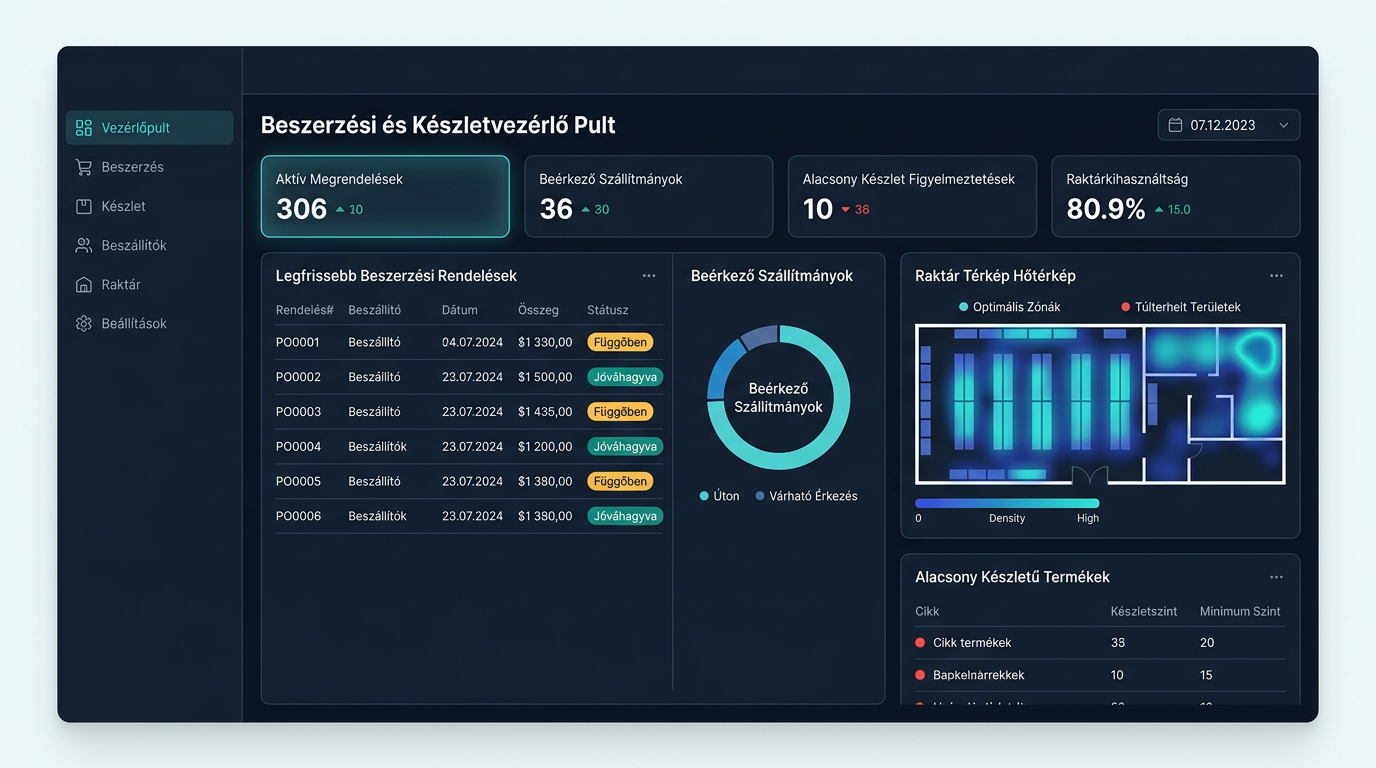This screenshot has height=768, width=1376.
Task: Open the Beállítások menu item
Action: pos(150,323)
